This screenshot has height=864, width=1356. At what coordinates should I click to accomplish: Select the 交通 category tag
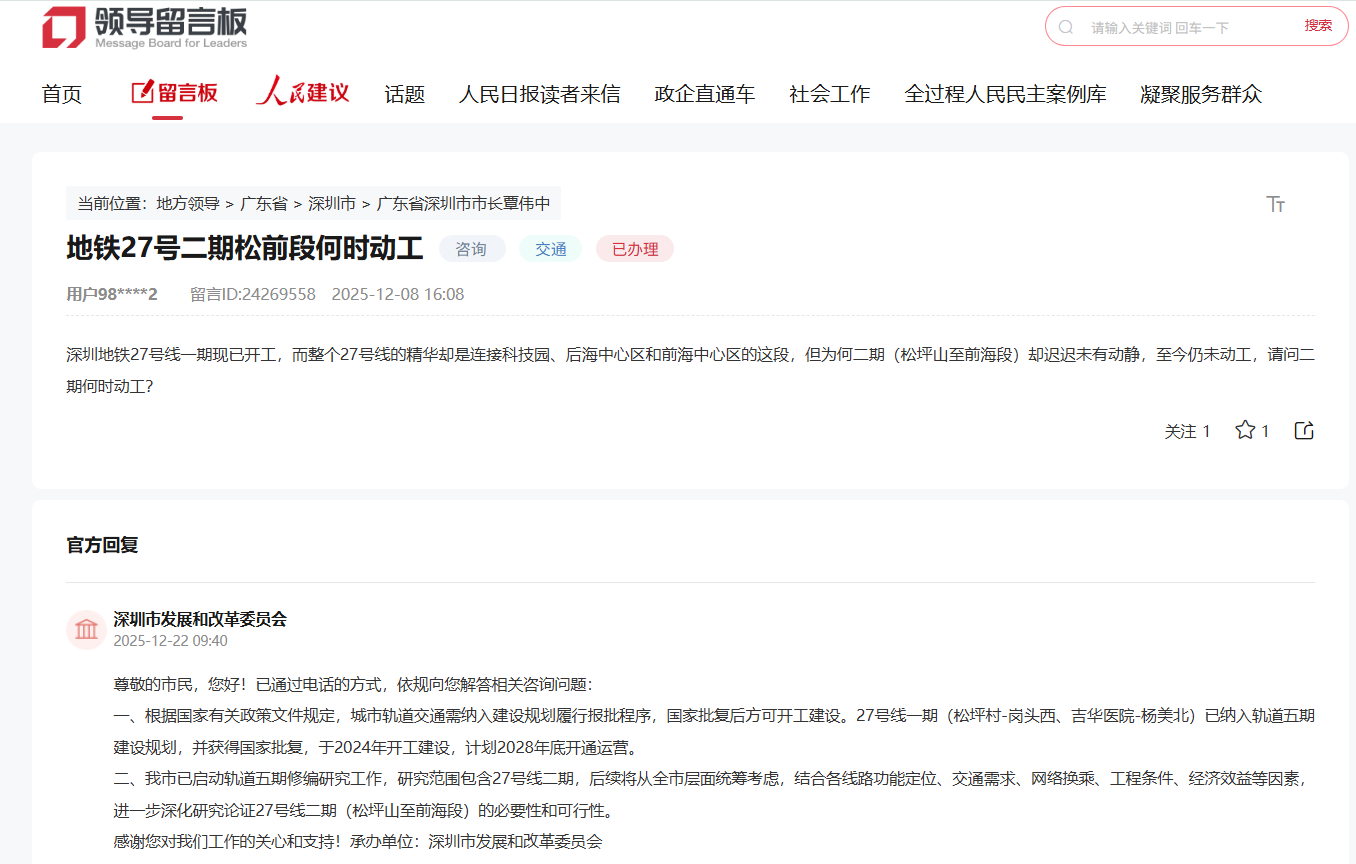[550, 249]
